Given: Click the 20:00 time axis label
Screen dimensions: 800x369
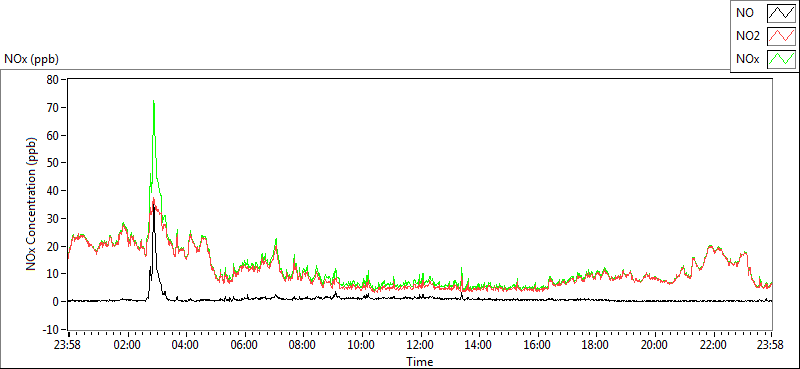Looking at the screenshot, I should (655, 344).
